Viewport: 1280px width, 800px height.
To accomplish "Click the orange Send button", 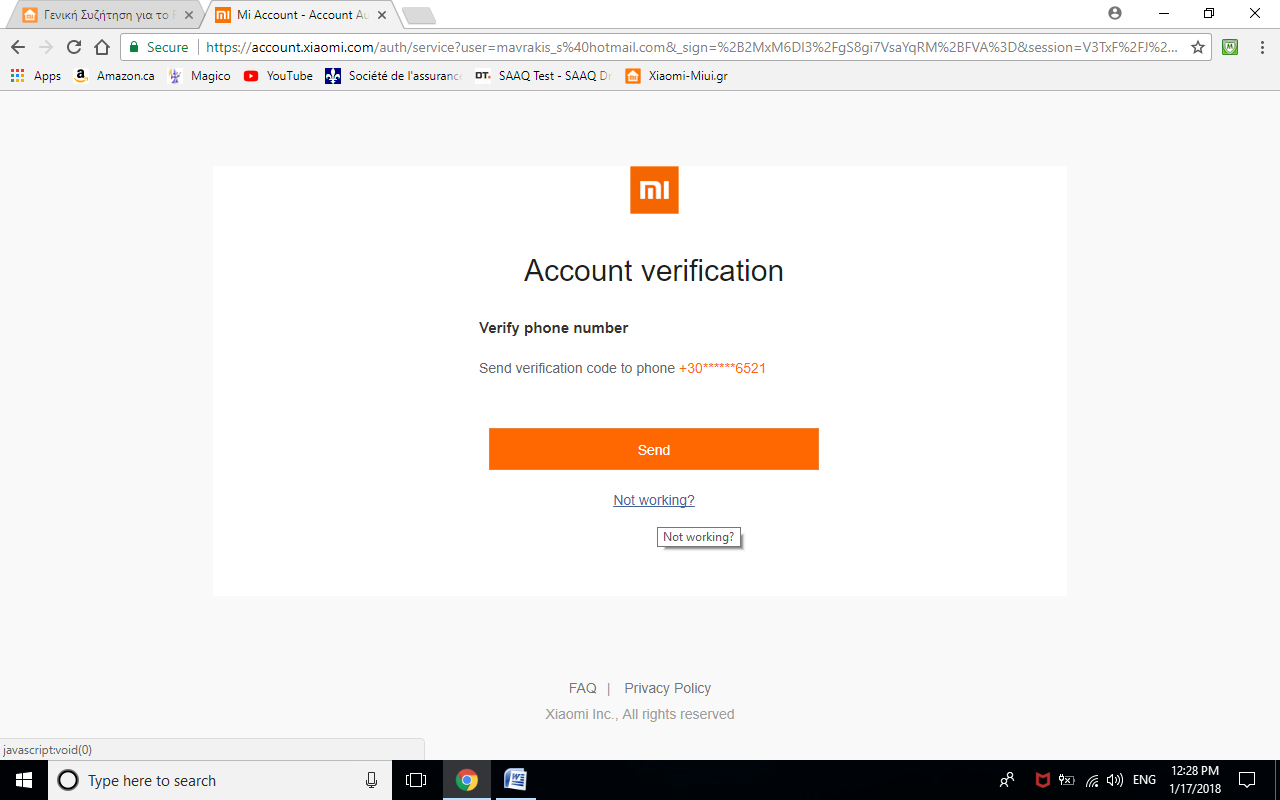I will pos(654,449).
